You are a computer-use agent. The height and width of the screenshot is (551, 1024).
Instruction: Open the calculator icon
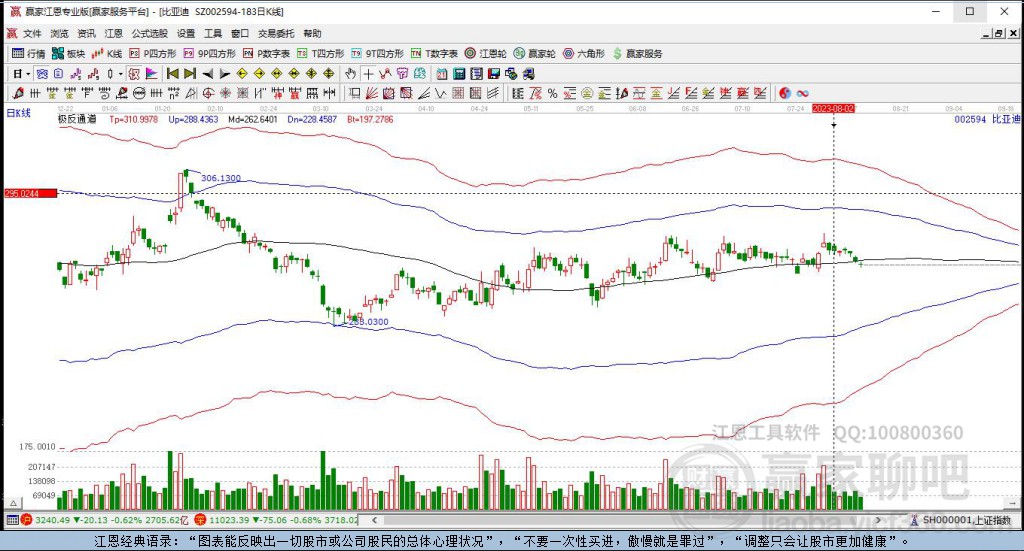coord(459,74)
